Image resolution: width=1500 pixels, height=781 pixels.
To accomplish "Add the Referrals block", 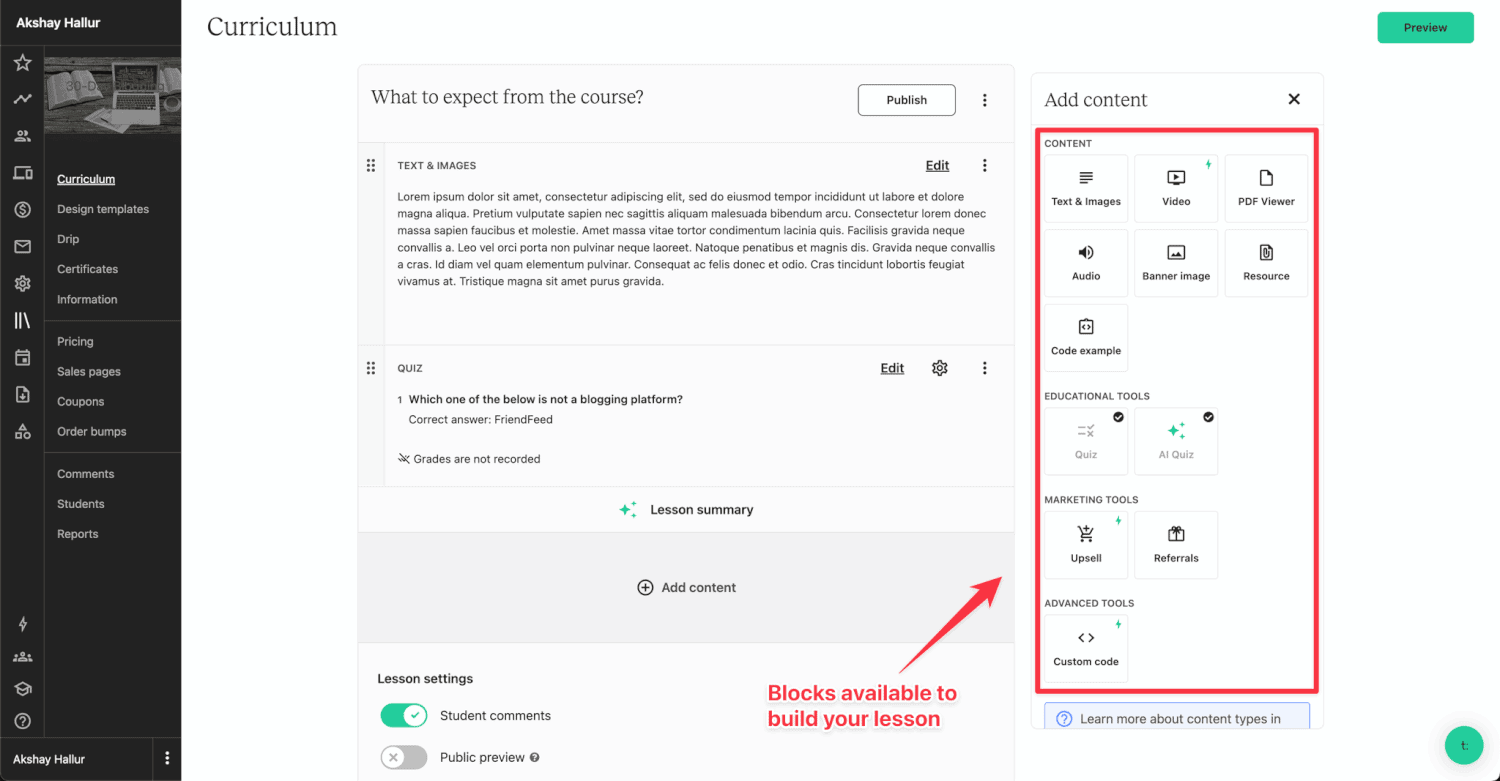I will click(x=1176, y=545).
